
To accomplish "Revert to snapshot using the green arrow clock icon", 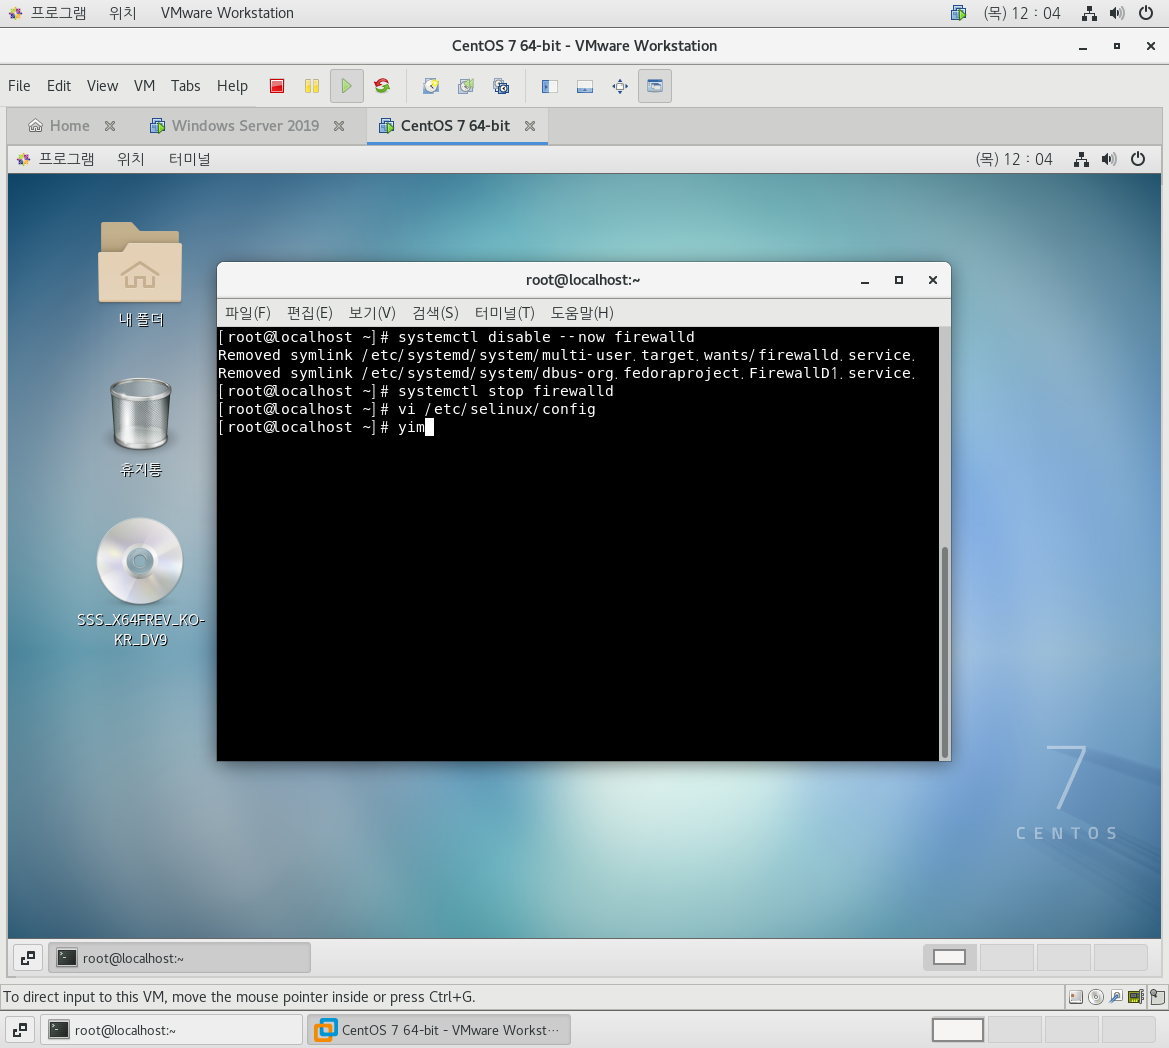I will [x=466, y=86].
